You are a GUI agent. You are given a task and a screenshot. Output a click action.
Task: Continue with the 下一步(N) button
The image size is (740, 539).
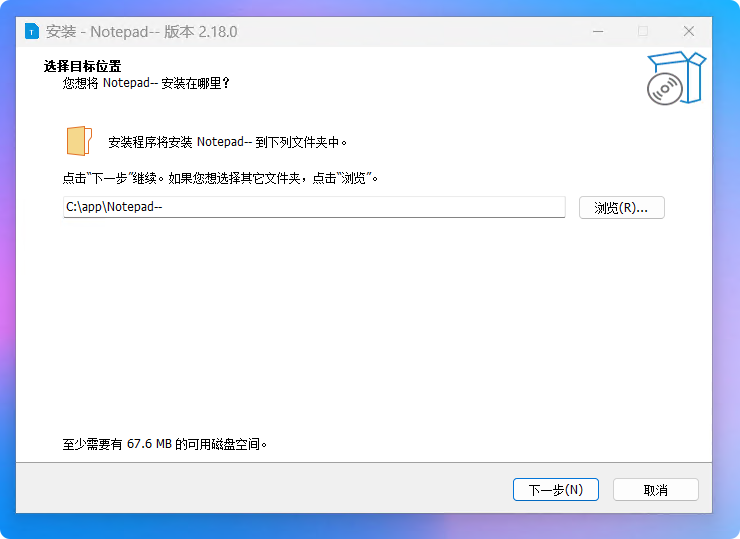pos(556,489)
